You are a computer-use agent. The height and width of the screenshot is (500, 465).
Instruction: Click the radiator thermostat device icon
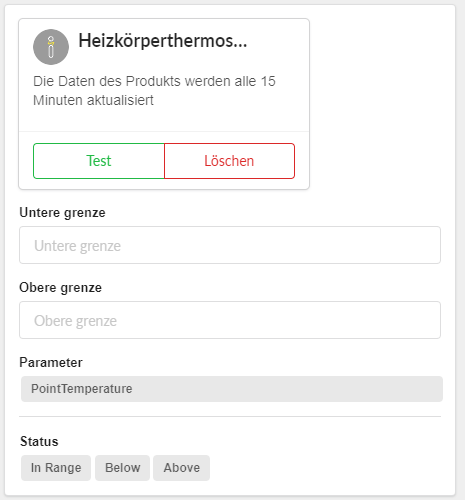[51, 47]
